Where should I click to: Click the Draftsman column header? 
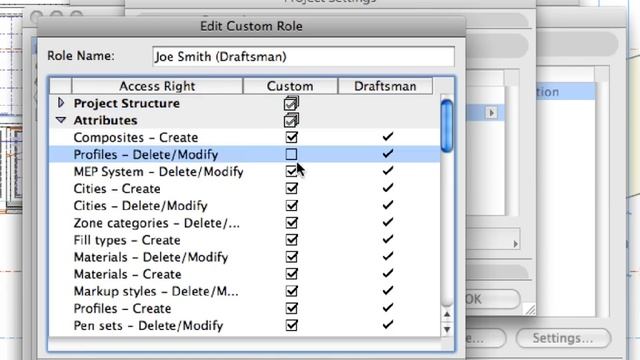click(x=385, y=86)
